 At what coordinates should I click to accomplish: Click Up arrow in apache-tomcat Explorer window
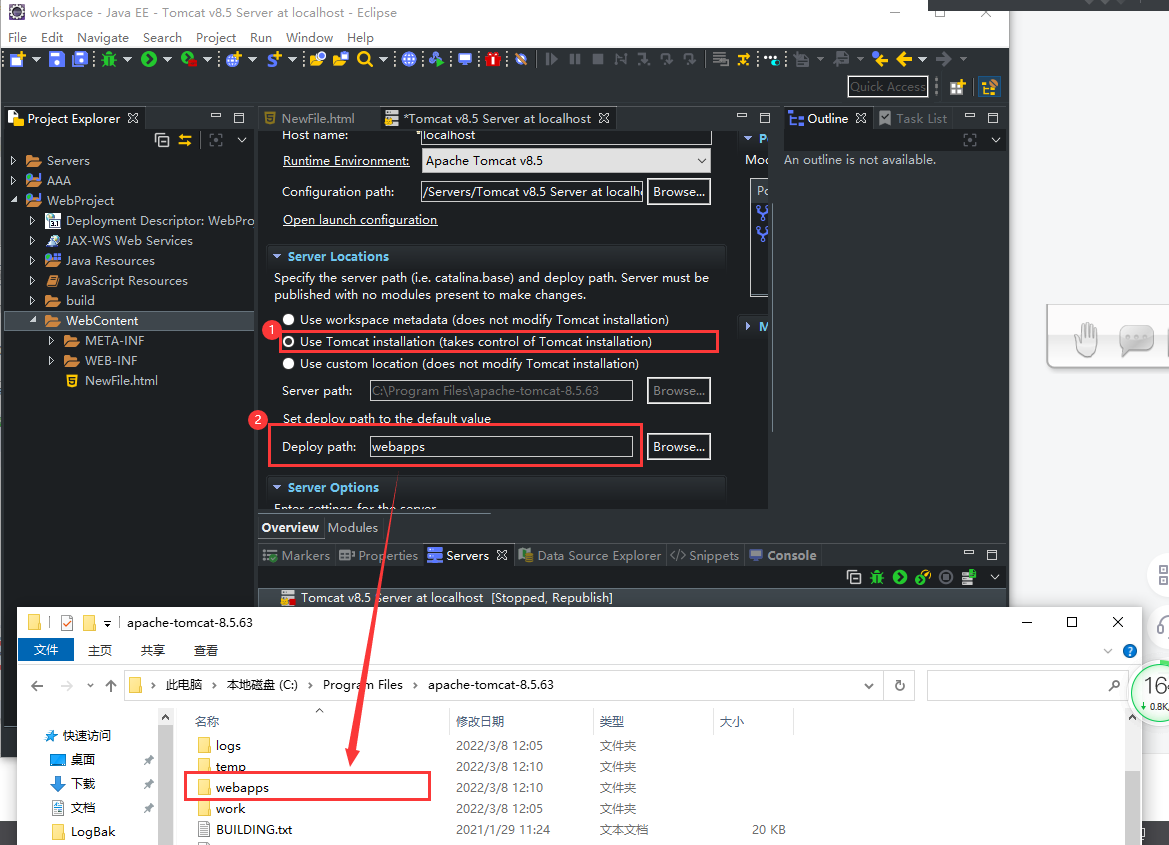tap(110, 685)
